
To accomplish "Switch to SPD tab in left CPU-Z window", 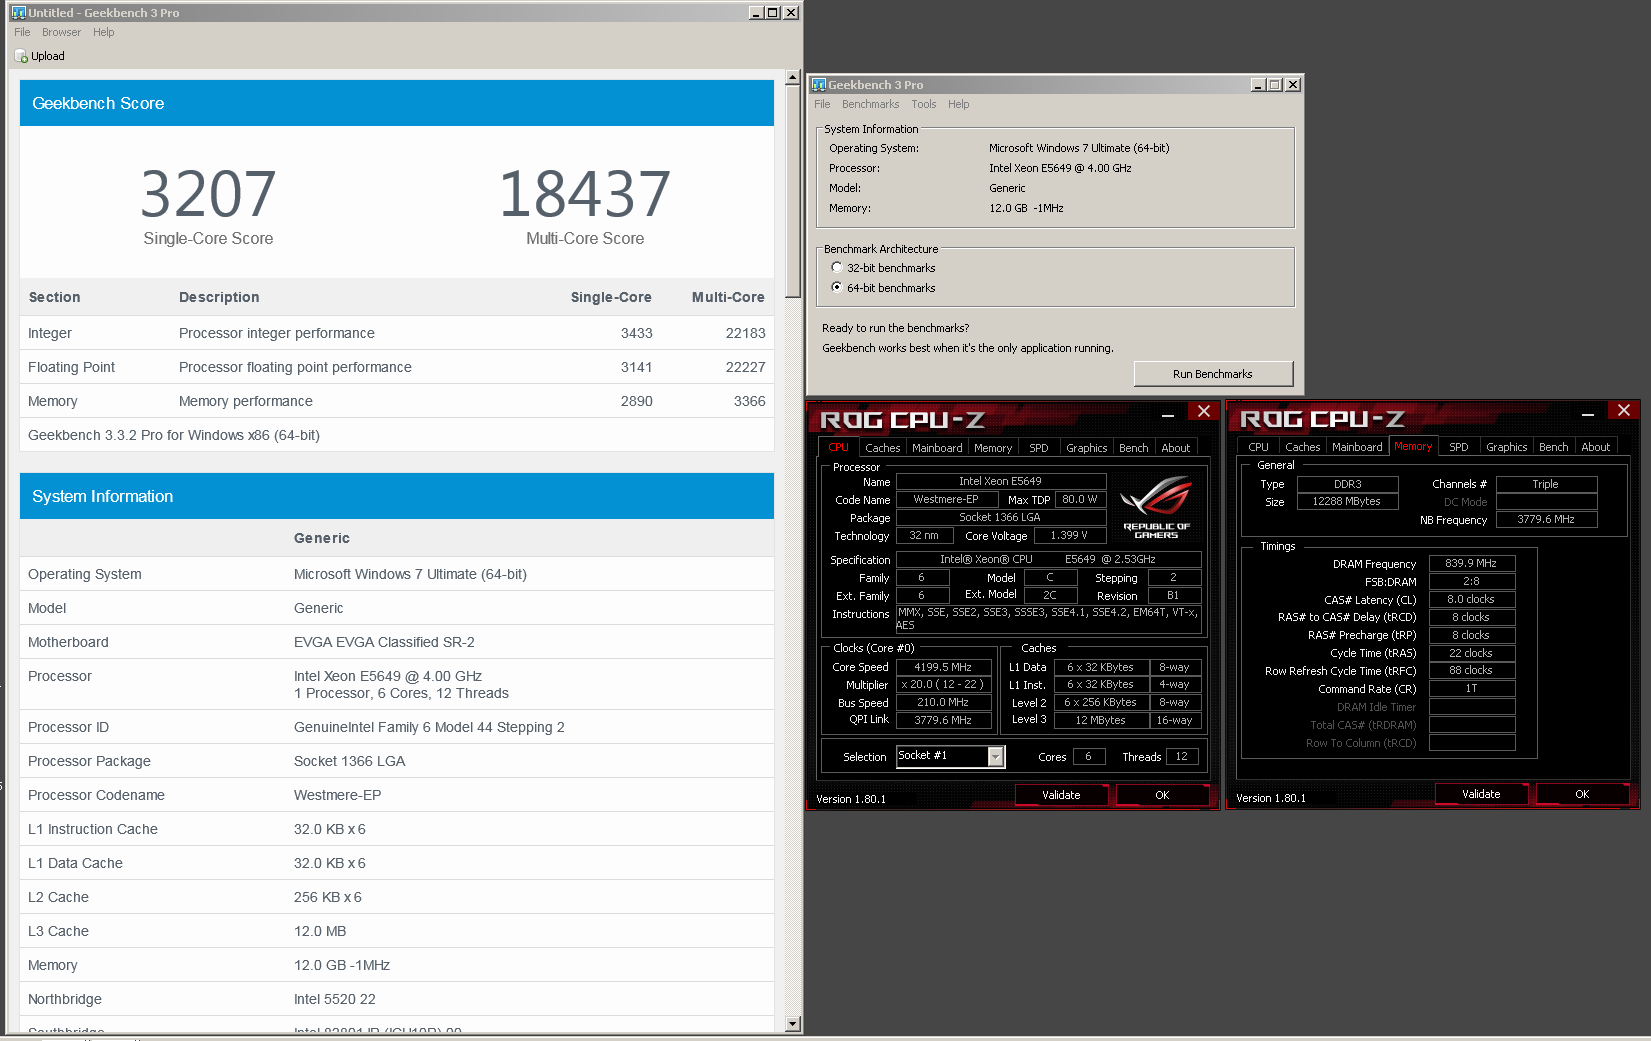I will coord(1039,448).
